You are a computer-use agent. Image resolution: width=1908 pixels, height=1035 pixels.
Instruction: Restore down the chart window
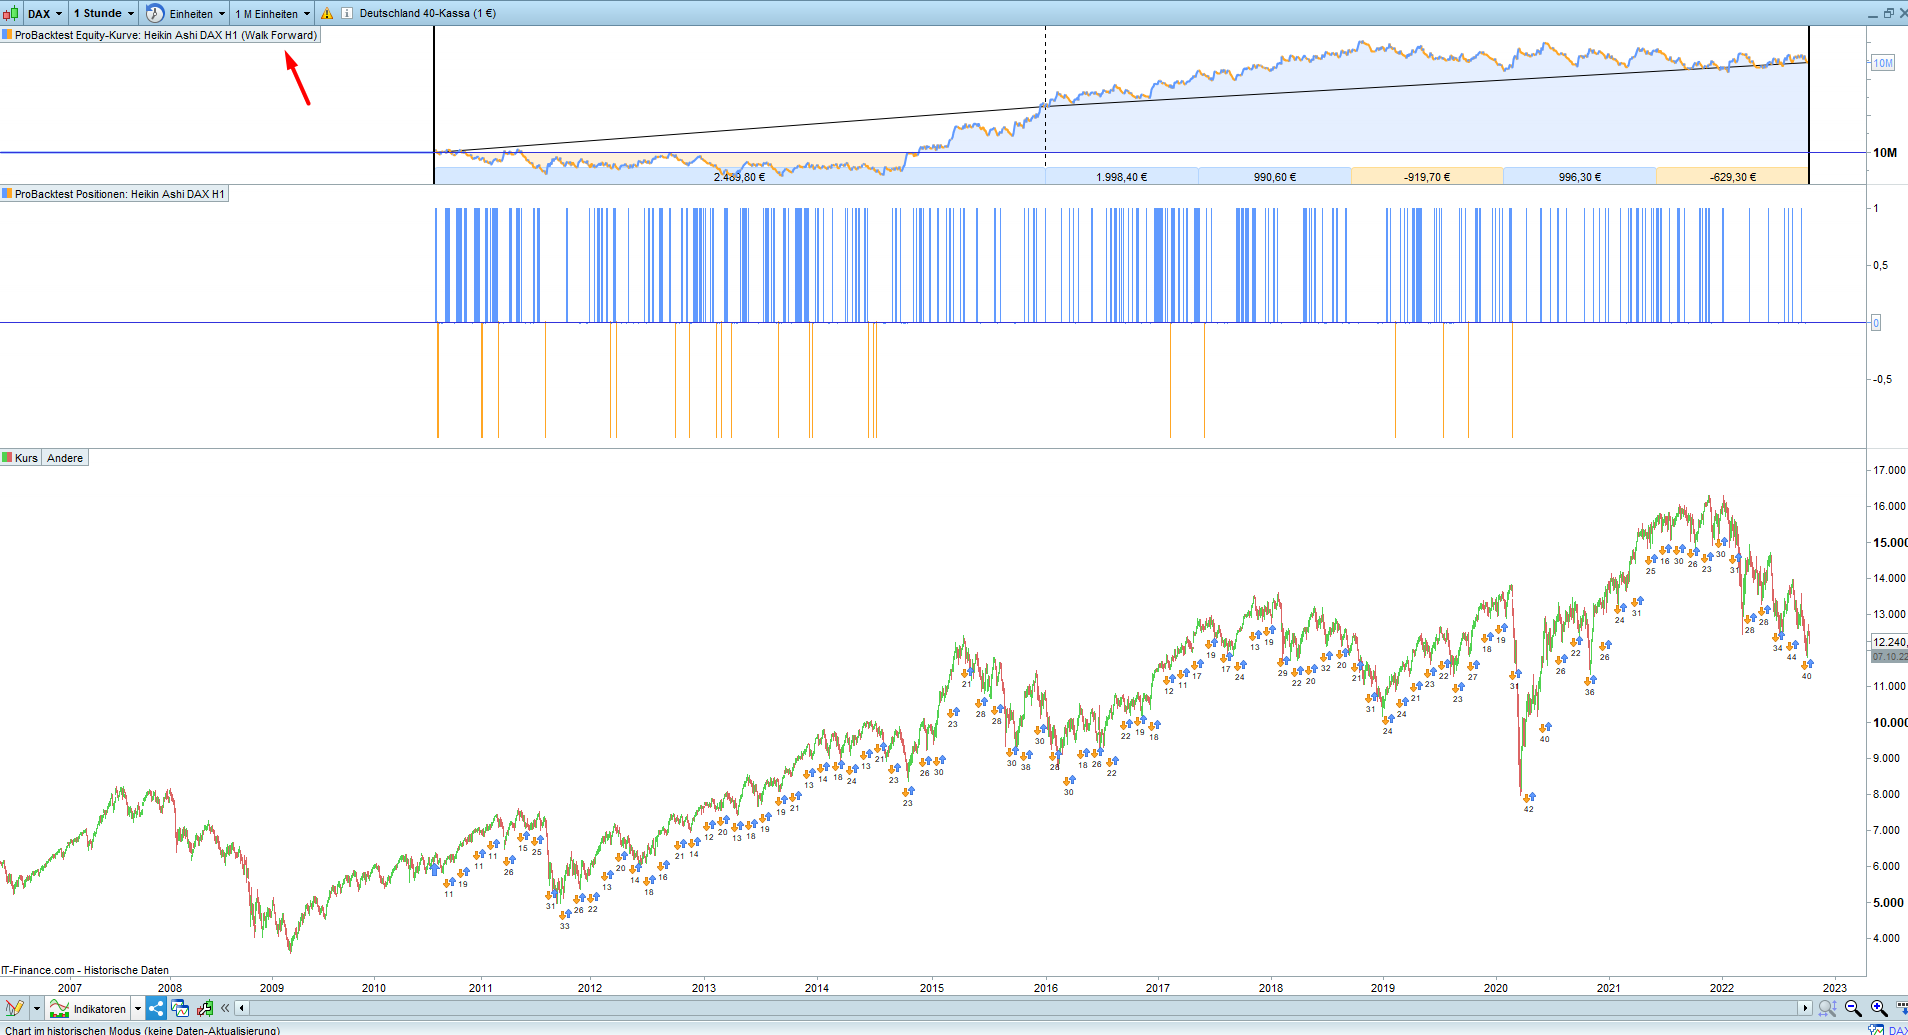pos(1889,14)
